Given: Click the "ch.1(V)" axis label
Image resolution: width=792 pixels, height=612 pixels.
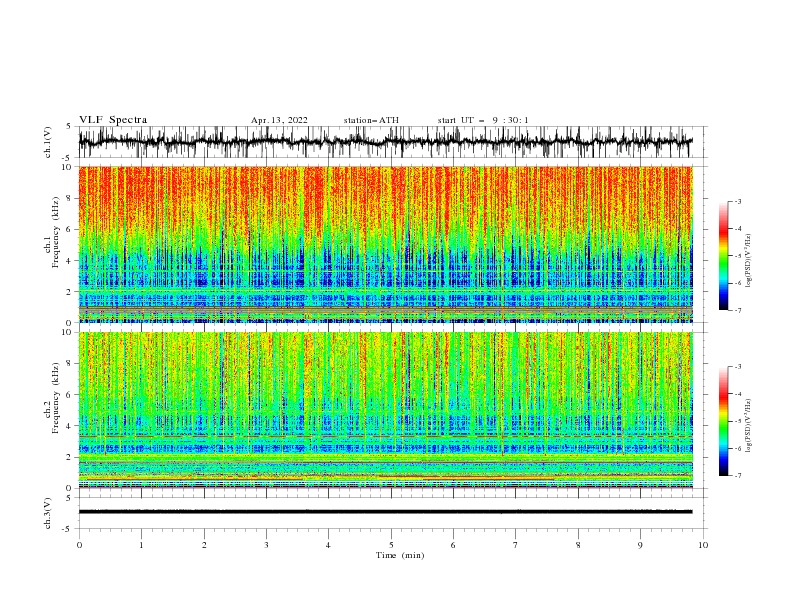Looking at the screenshot, I should click(48, 142).
